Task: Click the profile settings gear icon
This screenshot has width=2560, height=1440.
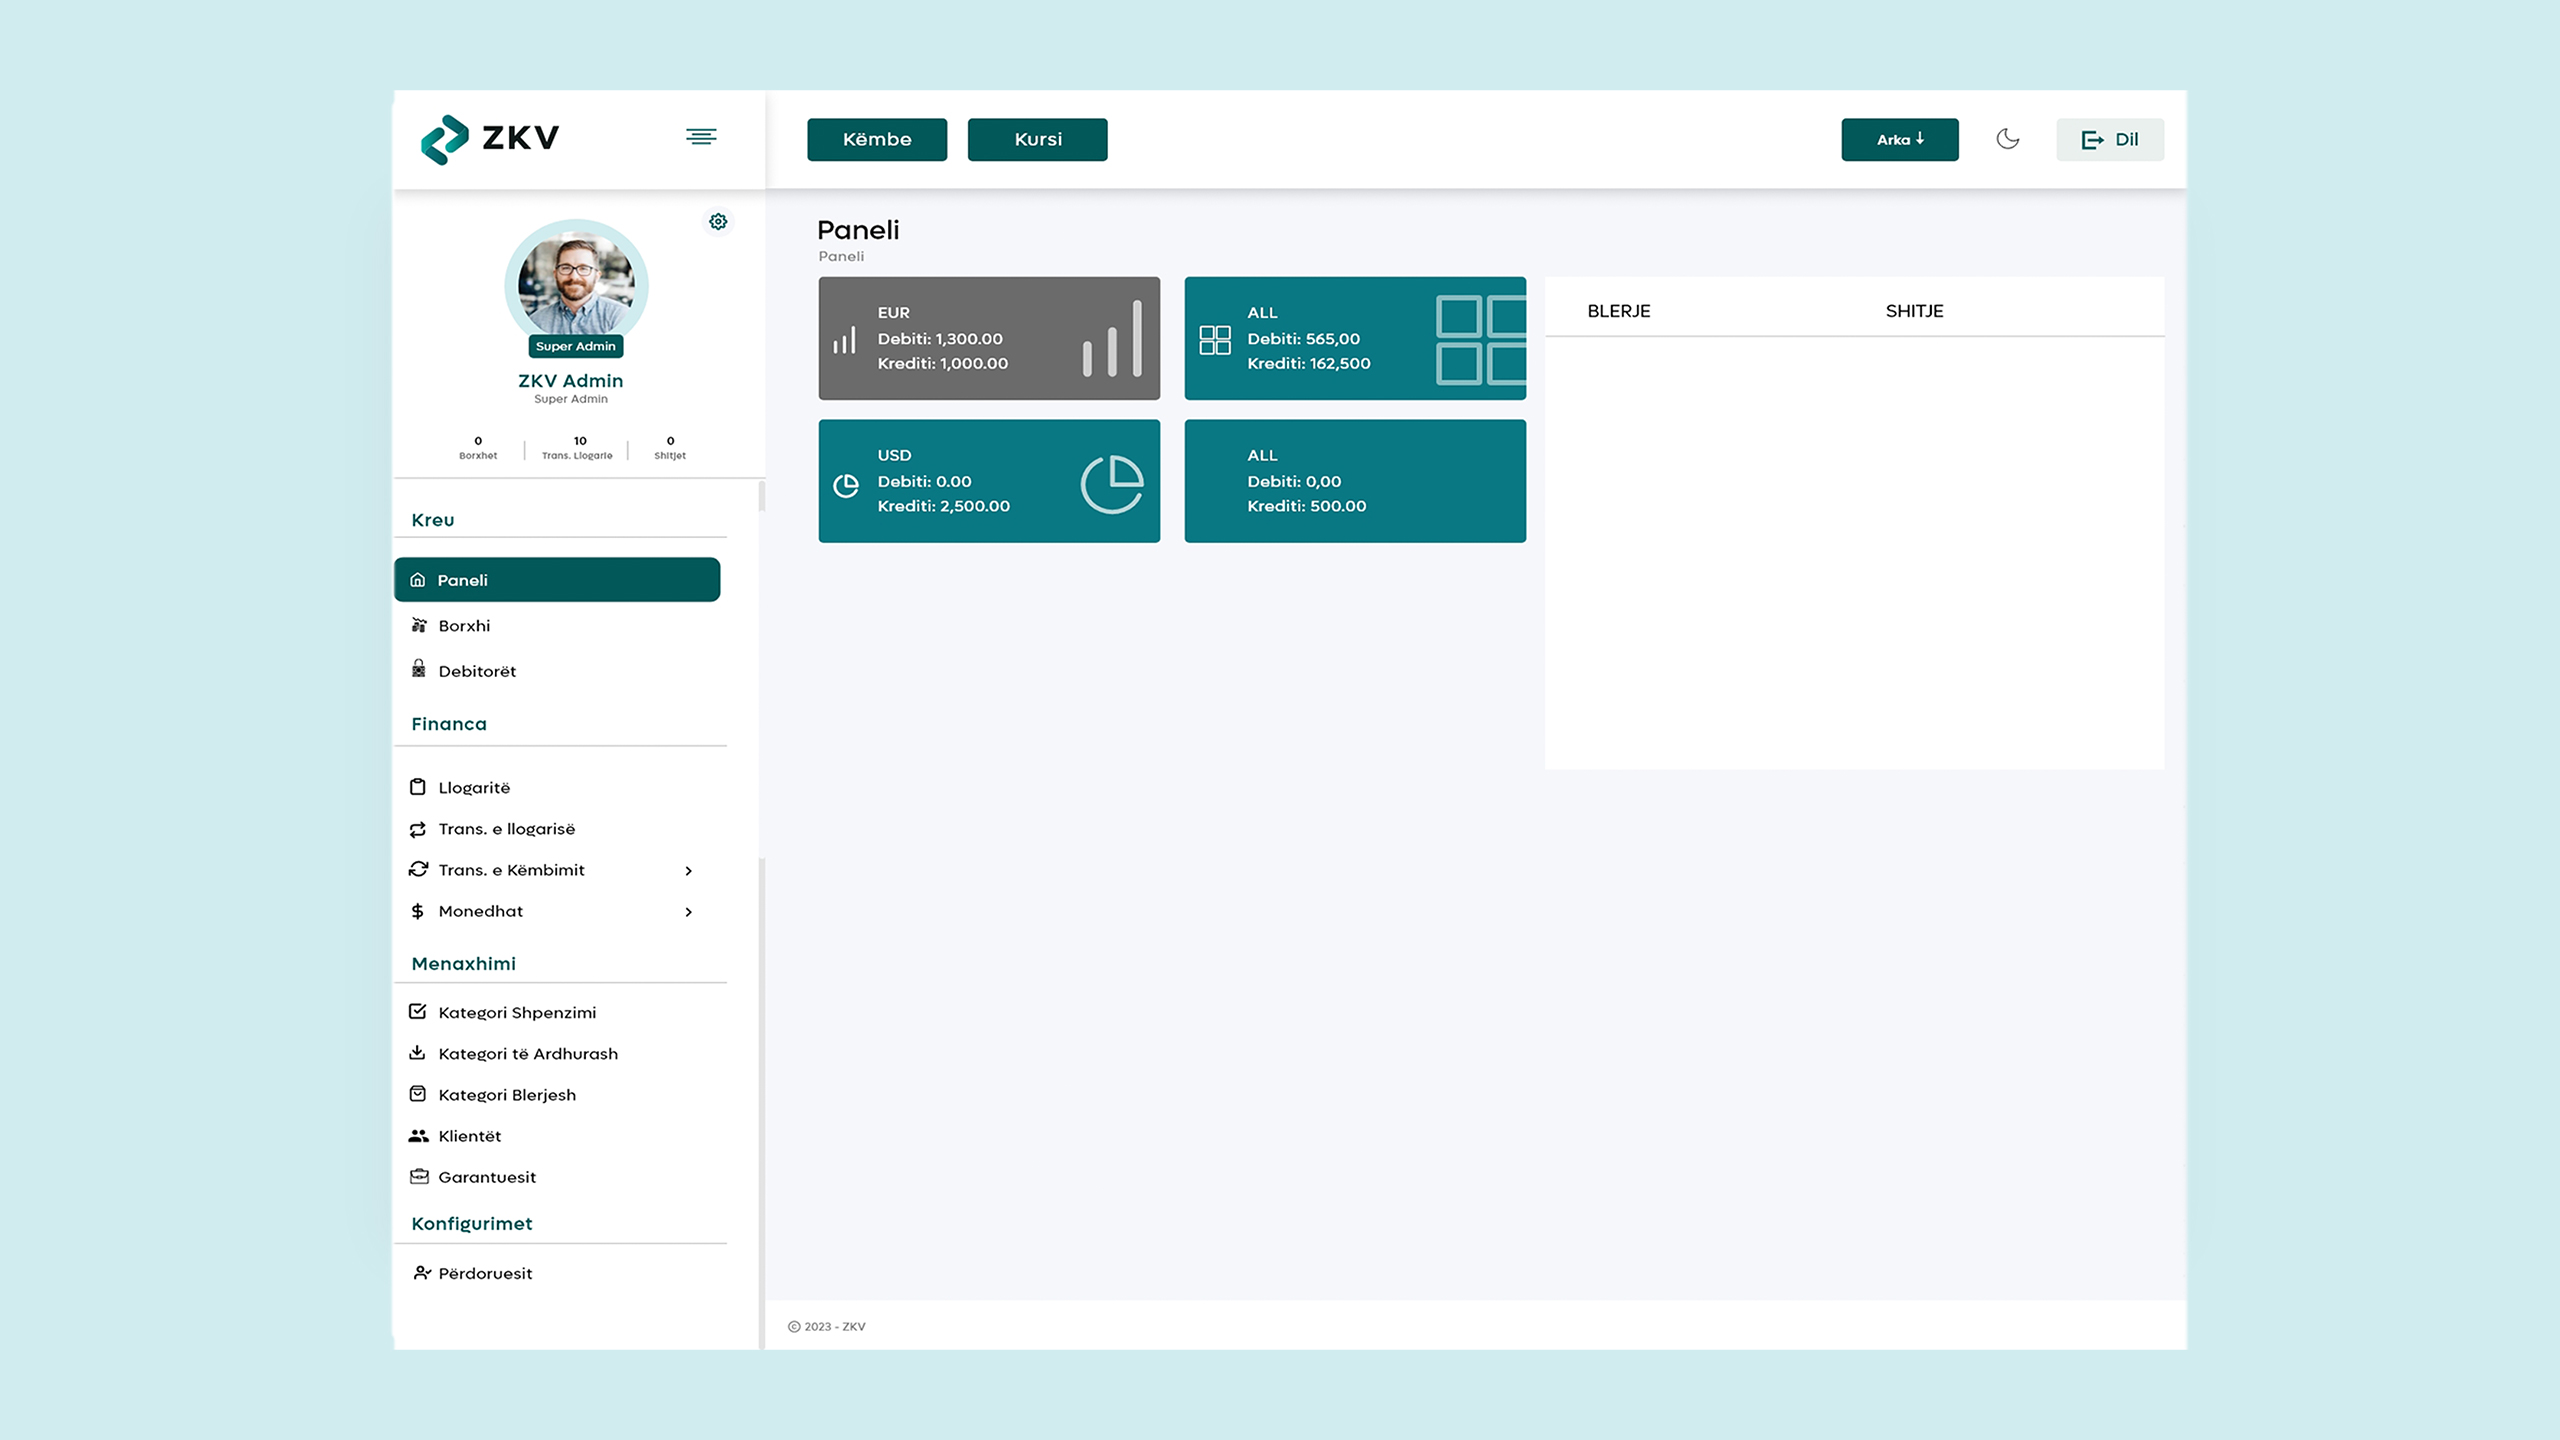Action: pos(718,221)
